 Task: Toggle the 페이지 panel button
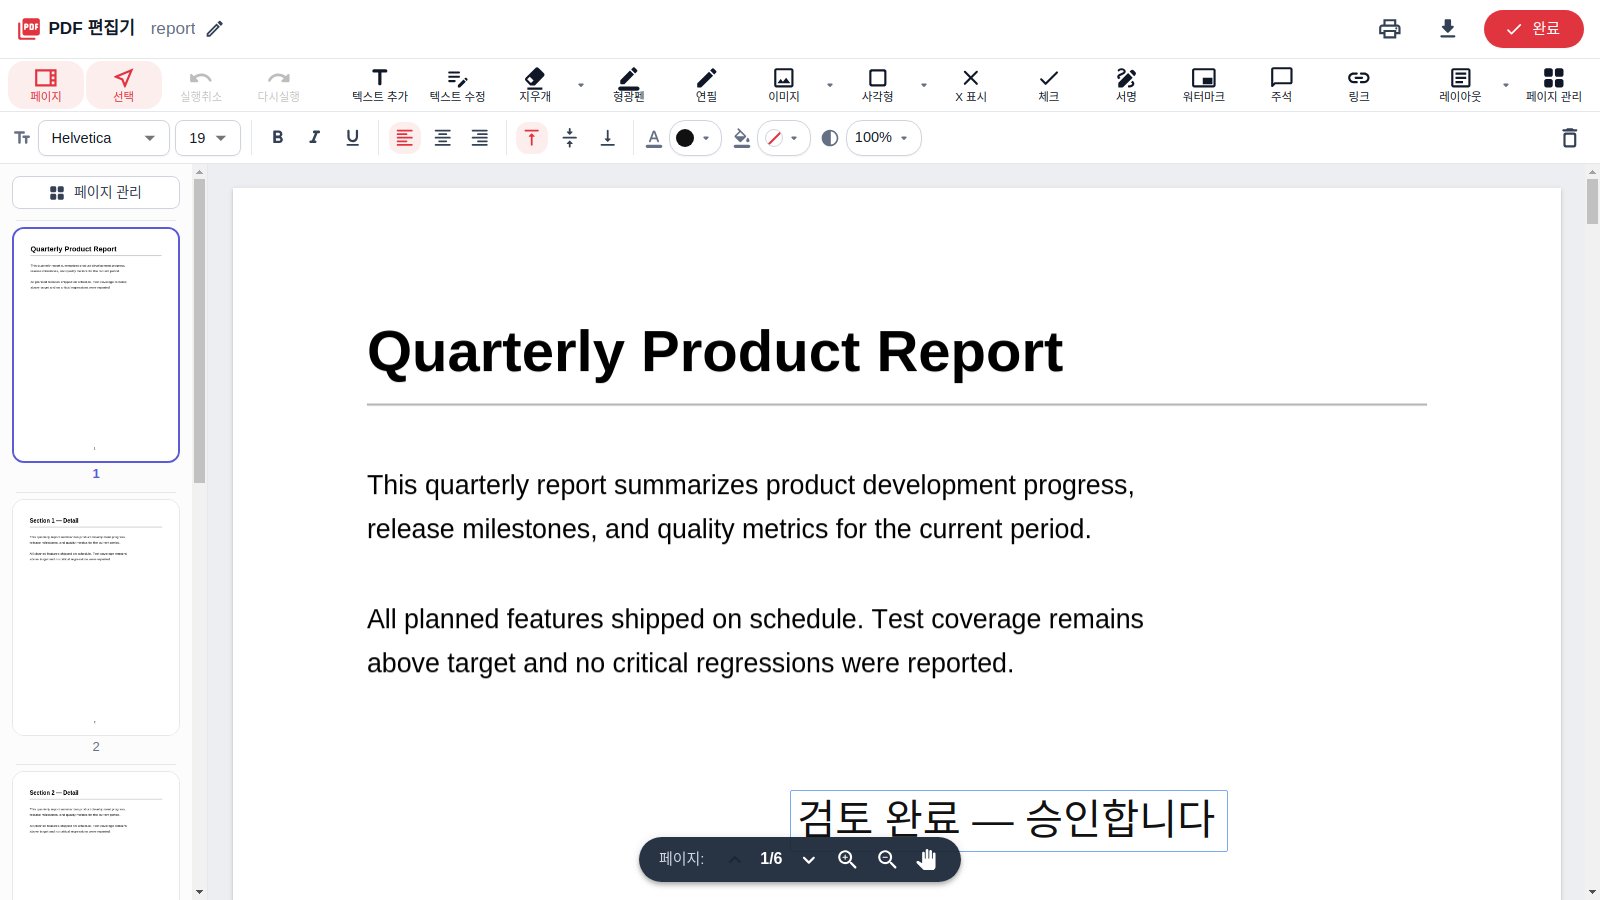(46, 85)
